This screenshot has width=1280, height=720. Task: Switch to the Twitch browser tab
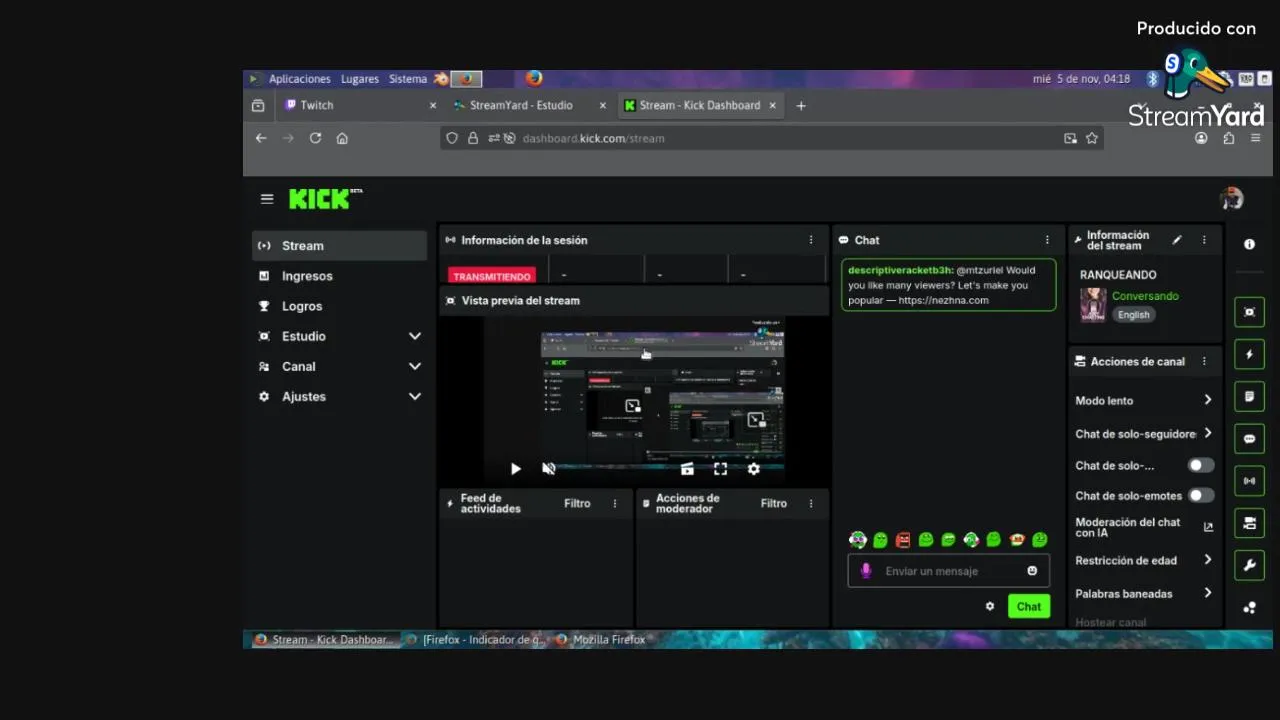click(360, 105)
